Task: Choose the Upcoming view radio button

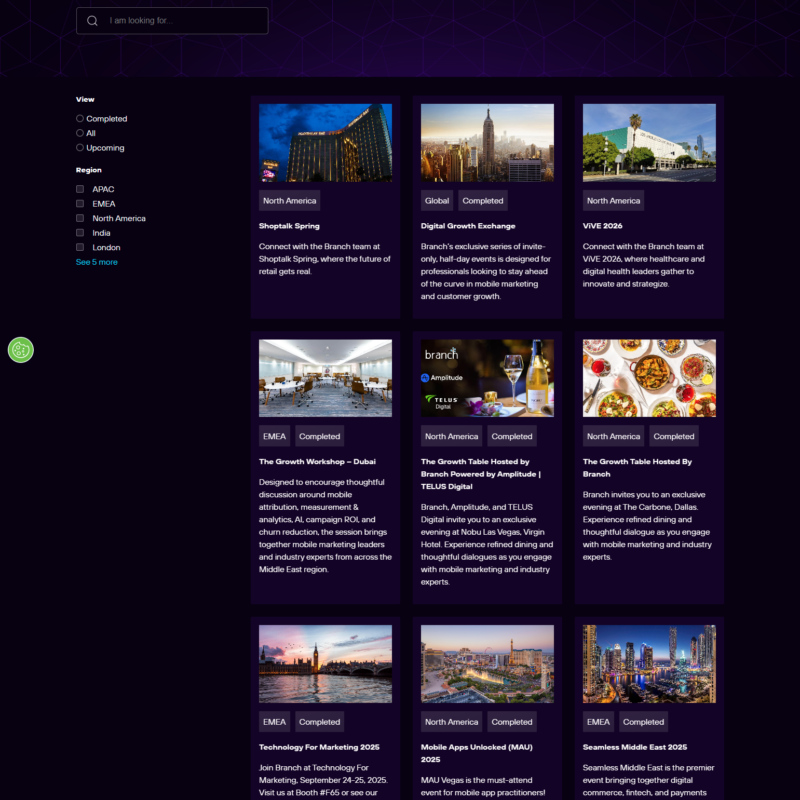Action: click(x=80, y=148)
